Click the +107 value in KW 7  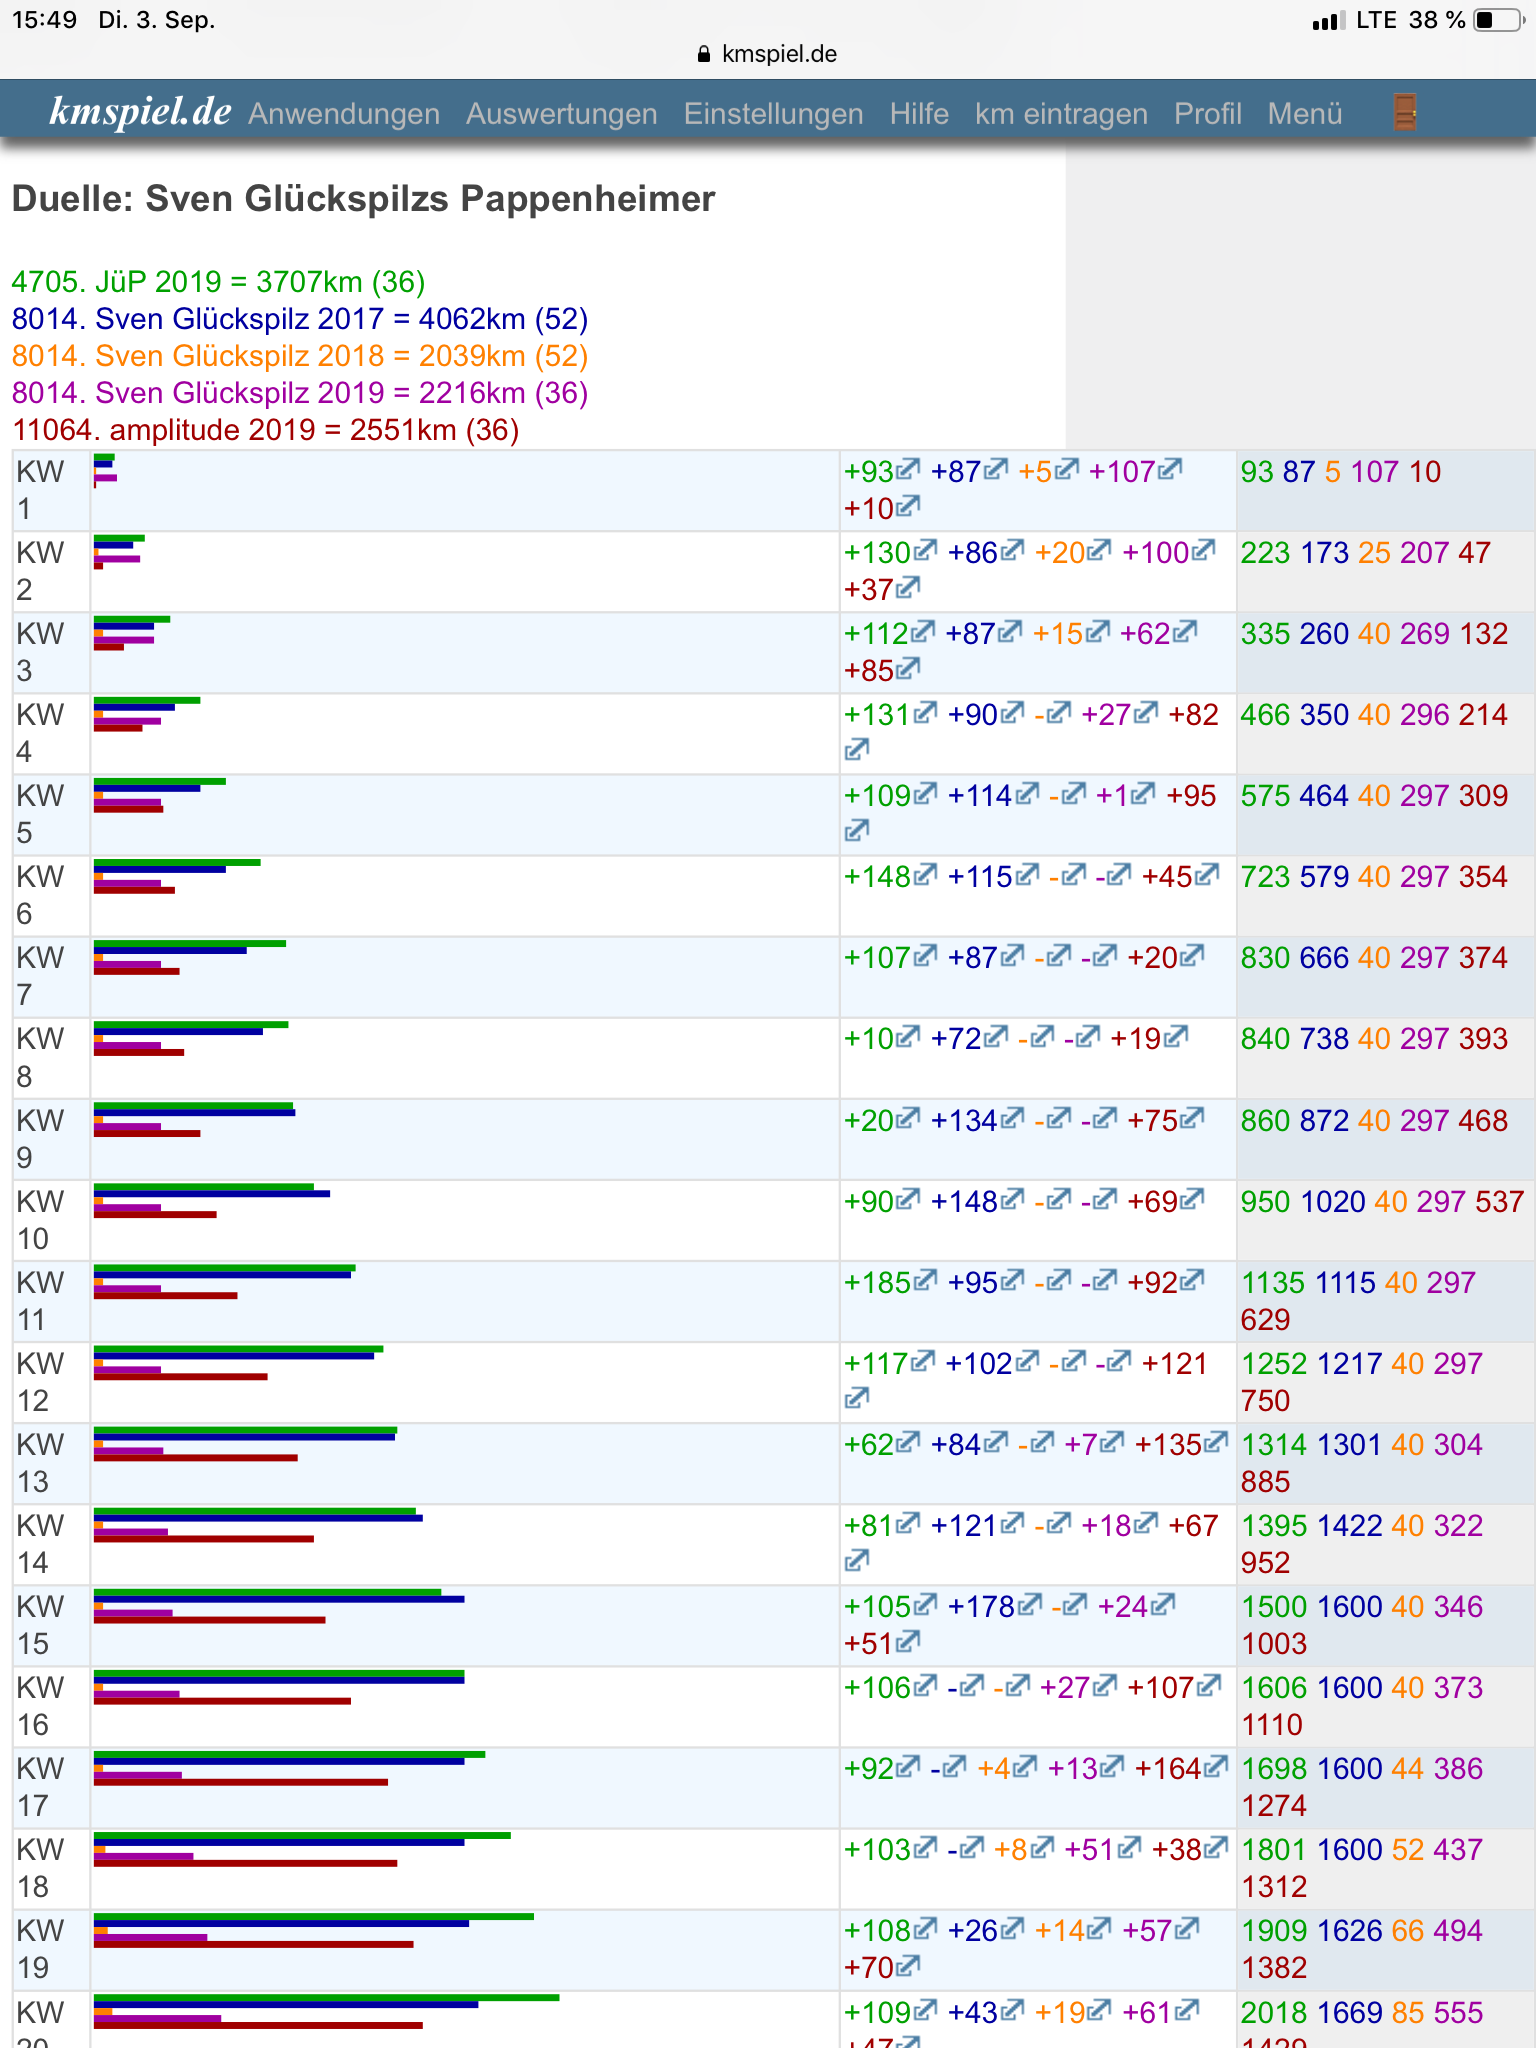[877, 958]
